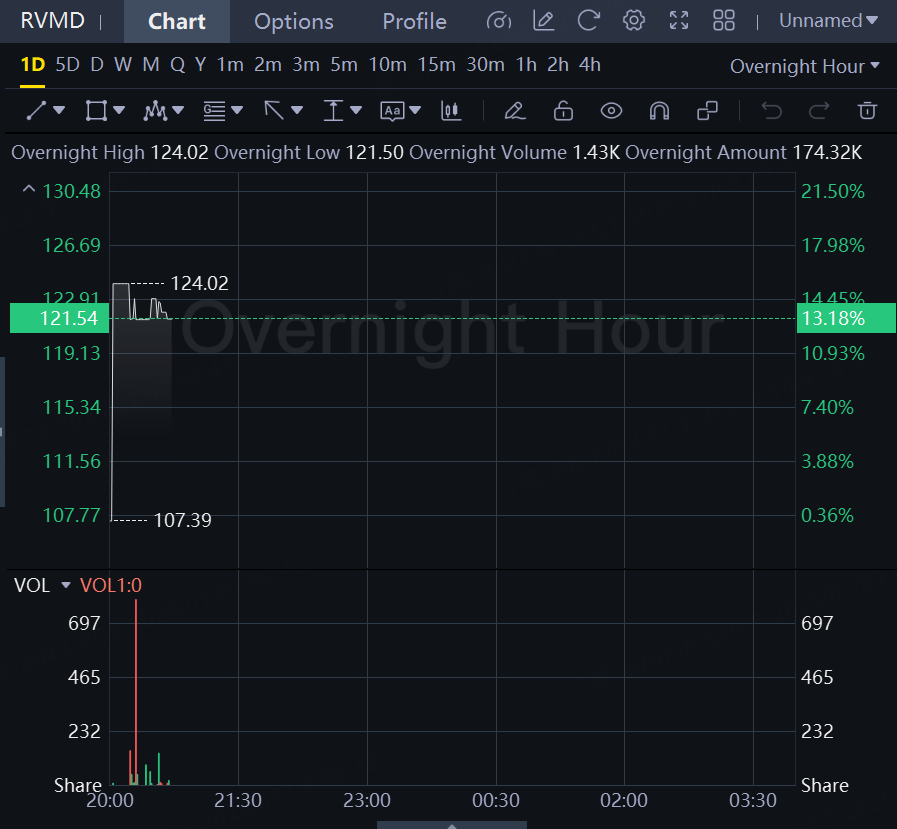Select the Fibonacci lines tool
This screenshot has width=897, height=829.
214,110
